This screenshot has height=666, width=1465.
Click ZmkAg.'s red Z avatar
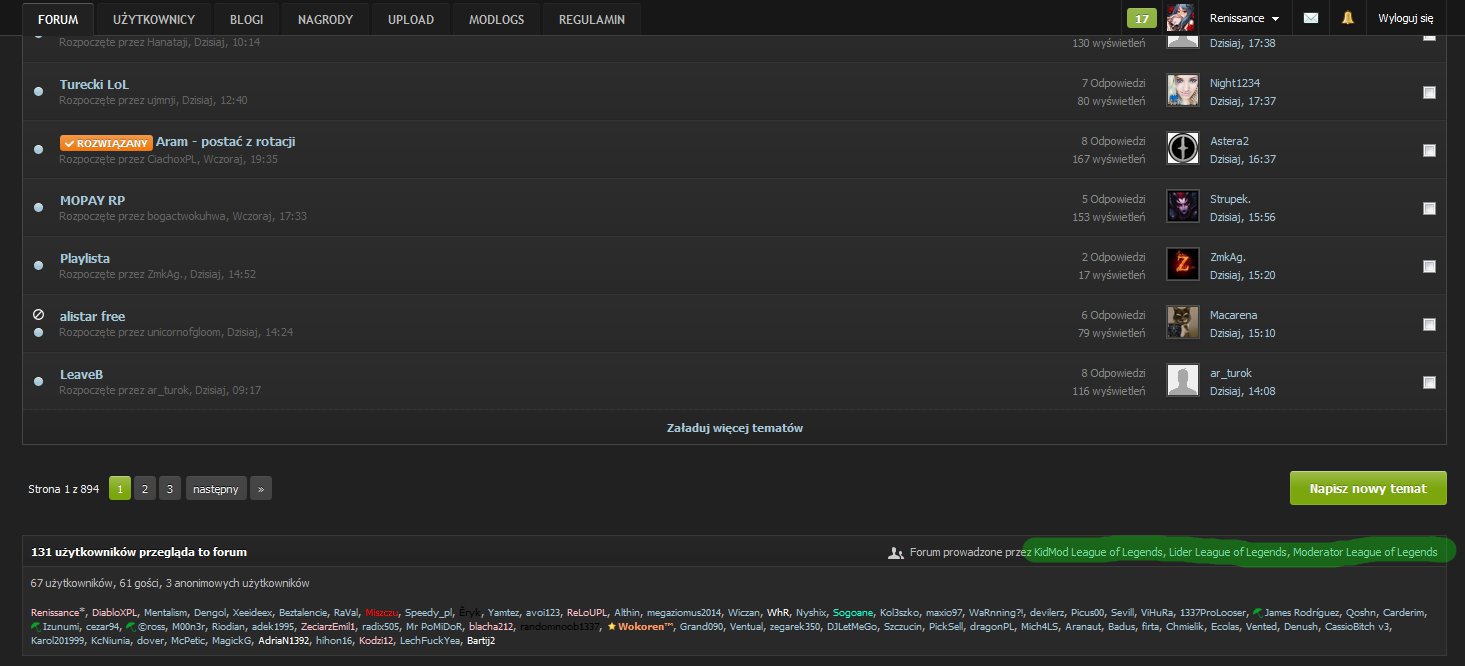tap(1183, 265)
